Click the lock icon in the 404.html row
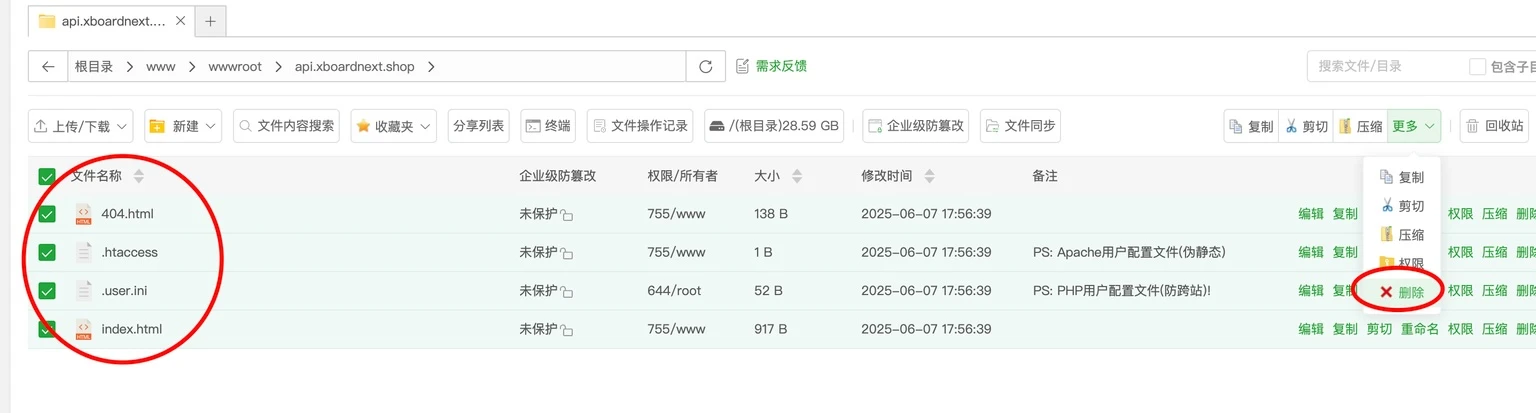The height and width of the screenshot is (413, 1536). click(566, 215)
